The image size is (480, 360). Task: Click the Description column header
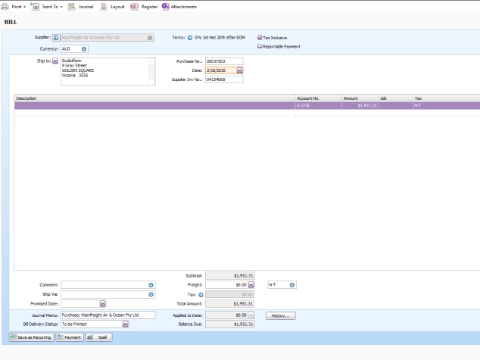click(x=155, y=98)
